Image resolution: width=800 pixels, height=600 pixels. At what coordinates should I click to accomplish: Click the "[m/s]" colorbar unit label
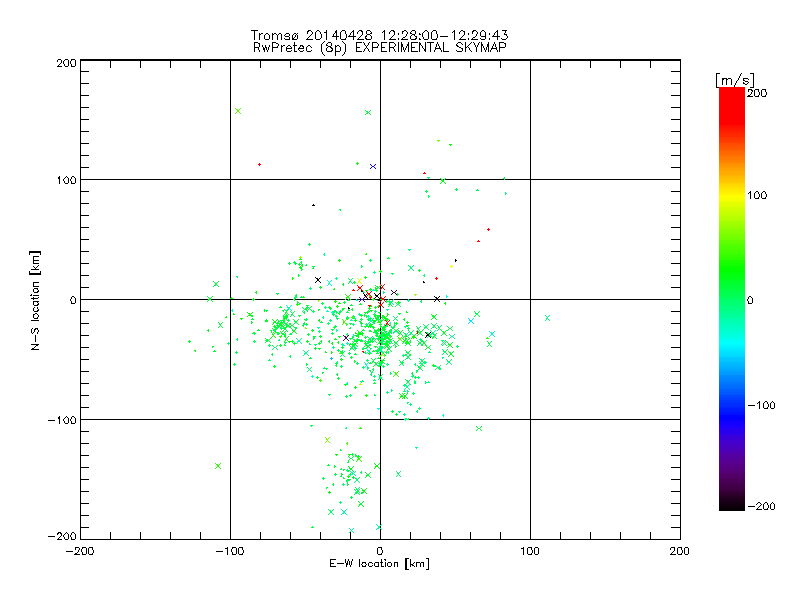click(735, 80)
